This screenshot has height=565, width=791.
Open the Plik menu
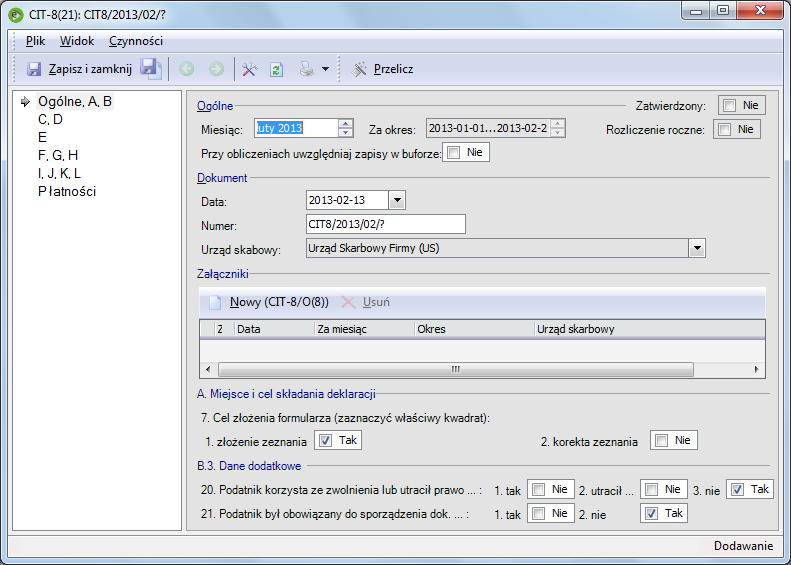[35, 41]
